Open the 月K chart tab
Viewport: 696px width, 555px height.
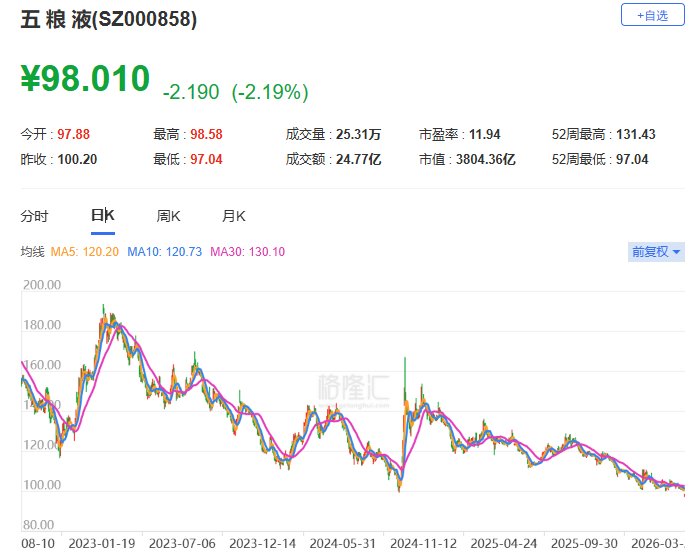pos(233,216)
